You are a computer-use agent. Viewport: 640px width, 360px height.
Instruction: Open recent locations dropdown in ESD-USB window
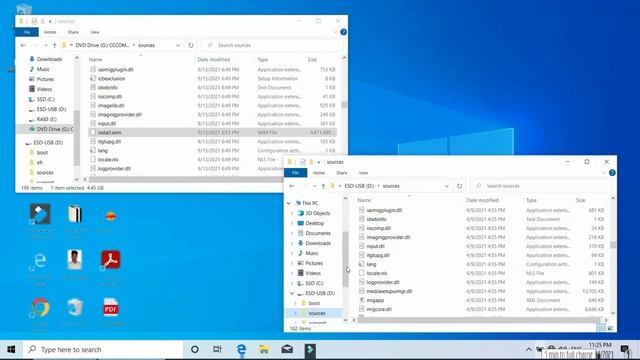(x=314, y=186)
